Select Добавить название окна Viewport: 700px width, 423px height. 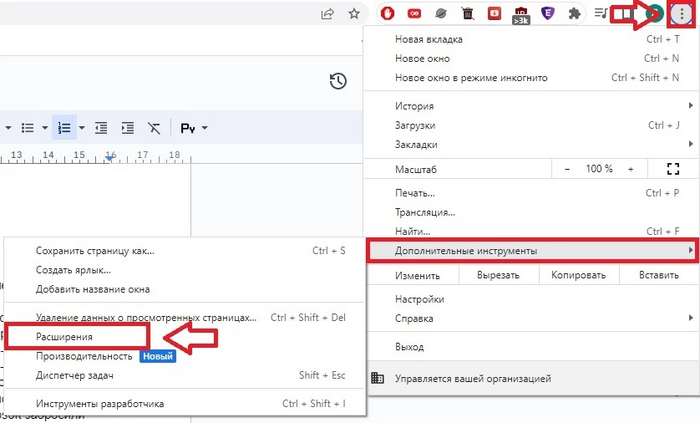tap(185, 289)
